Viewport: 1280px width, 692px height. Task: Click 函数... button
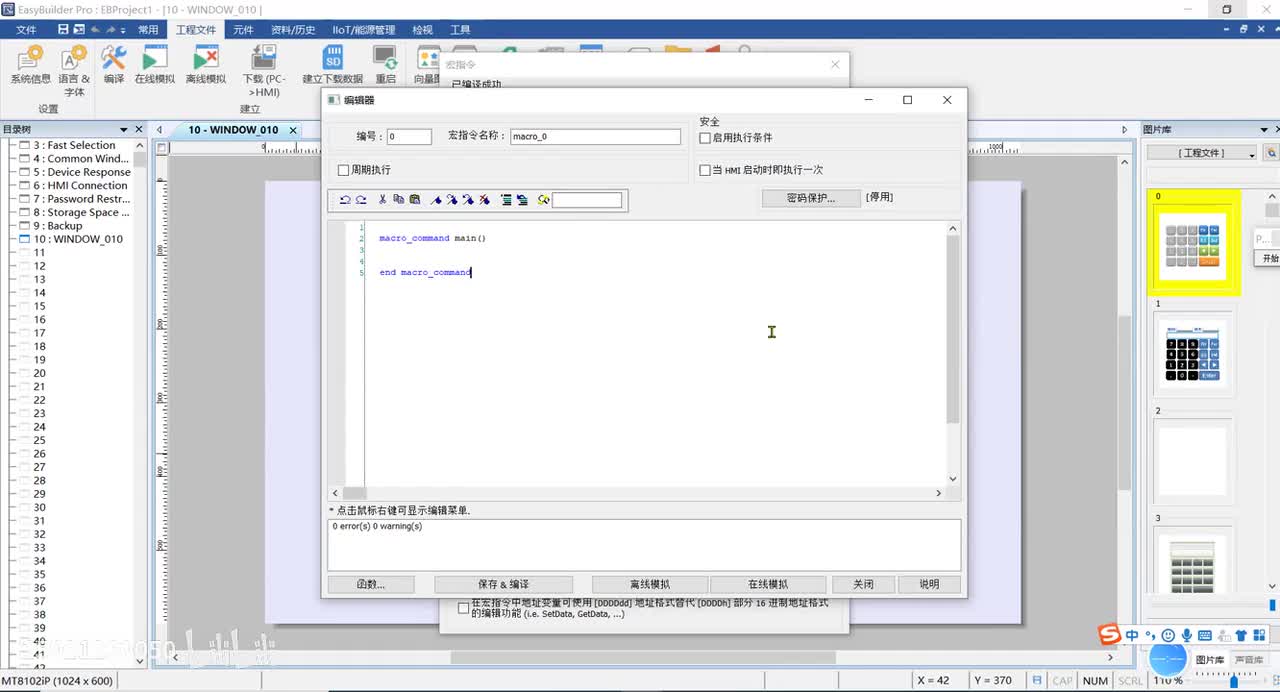pyautogui.click(x=371, y=584)
